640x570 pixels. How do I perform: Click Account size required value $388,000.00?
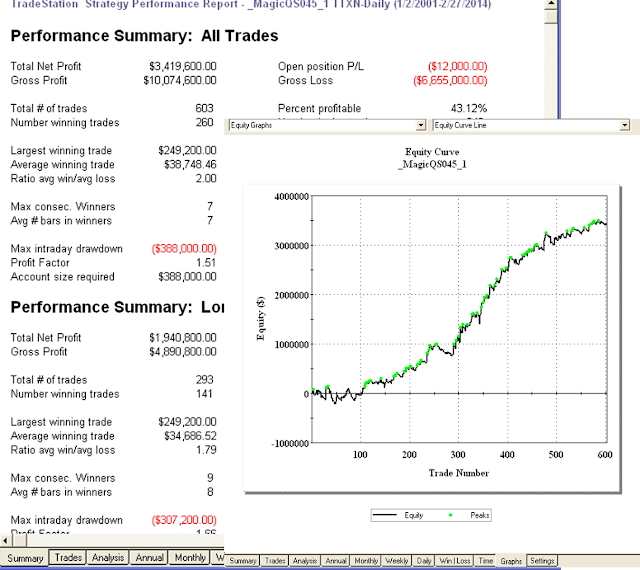(187, 277)
